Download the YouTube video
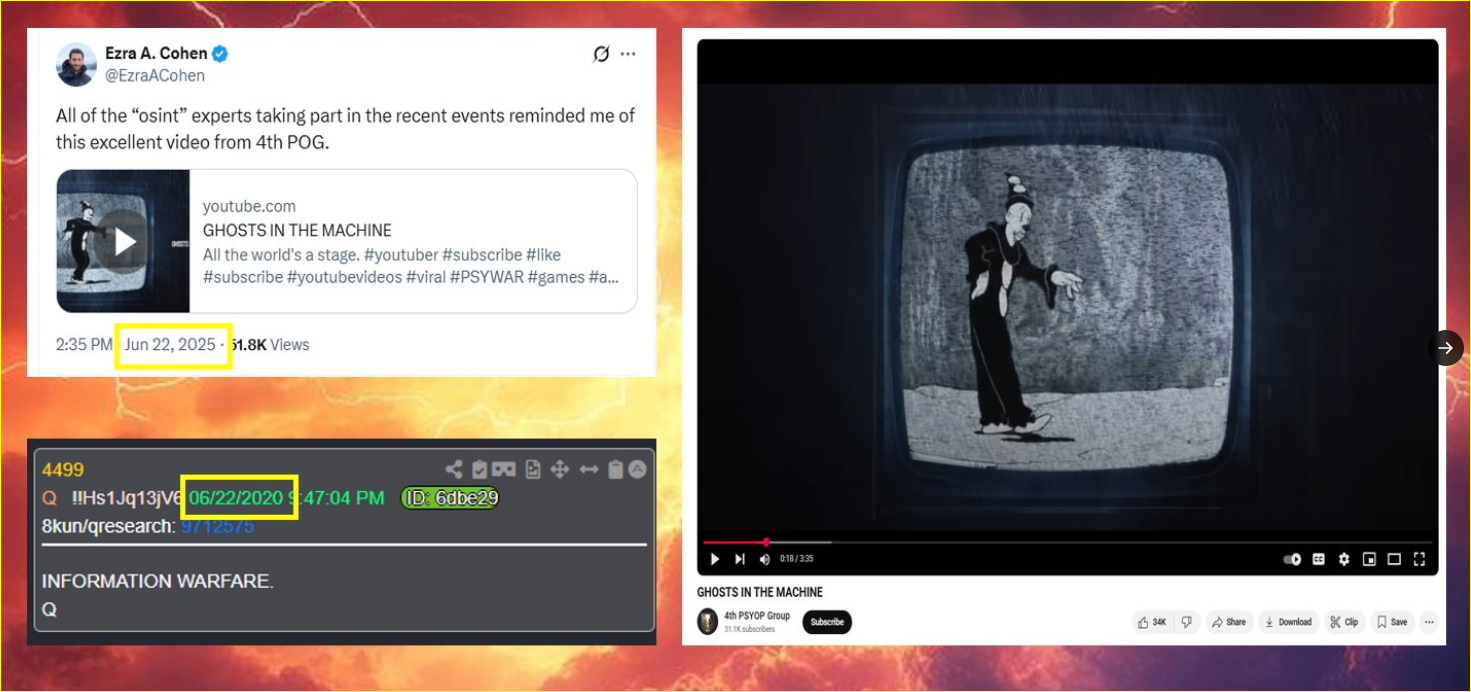Screen dimensions: 1471x692 [1288, 622]
